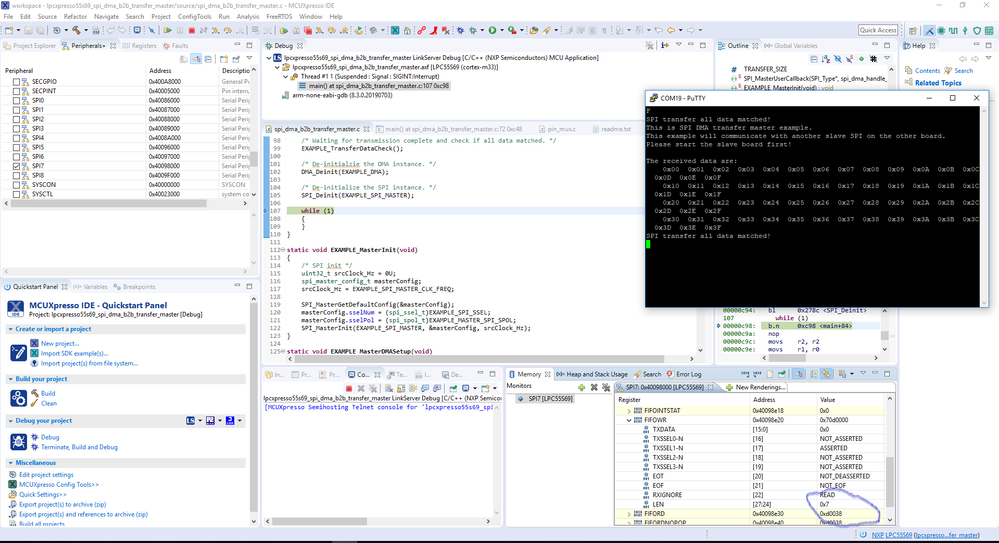
Task: Switch to the Heap and Stack Usage tab
Action: (x=594, y=374)
